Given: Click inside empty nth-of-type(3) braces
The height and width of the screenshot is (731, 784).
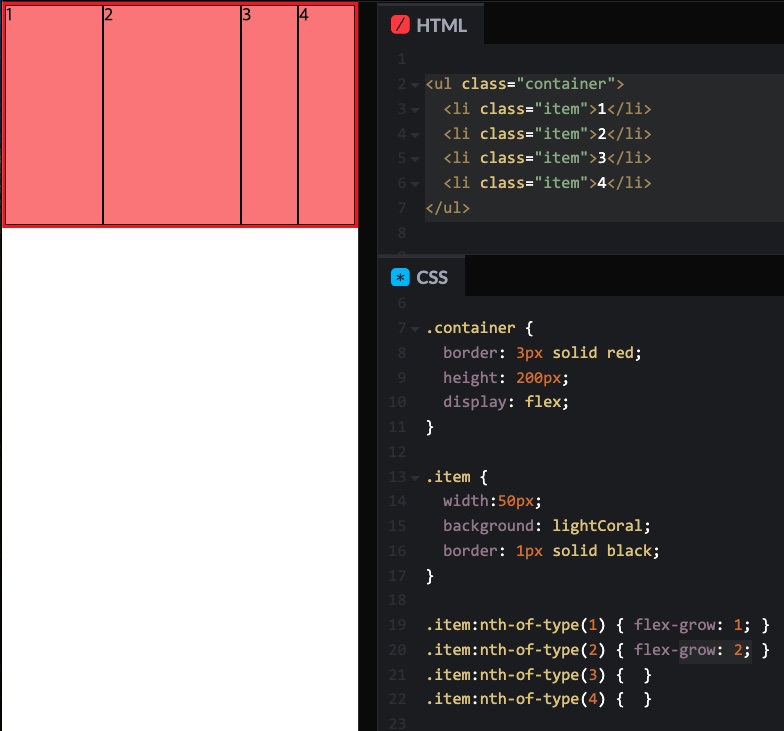Looking at the screenshot, I should coord(634,675).
